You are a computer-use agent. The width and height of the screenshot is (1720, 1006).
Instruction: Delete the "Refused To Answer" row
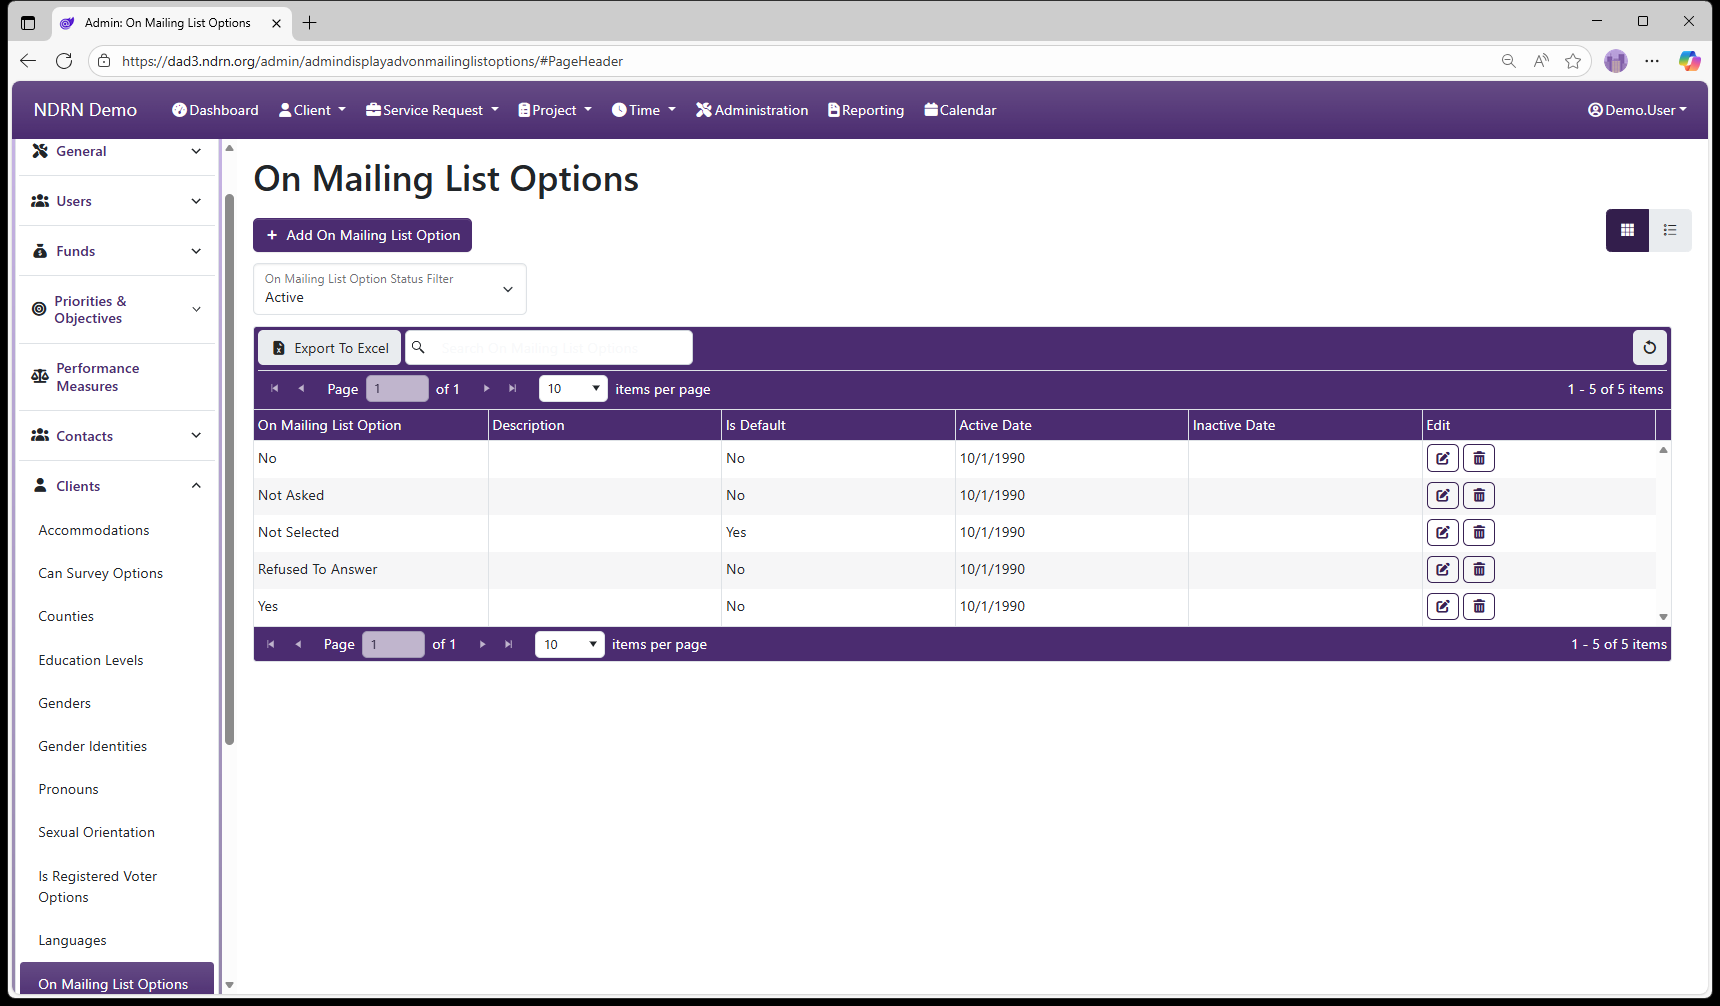1479,569
